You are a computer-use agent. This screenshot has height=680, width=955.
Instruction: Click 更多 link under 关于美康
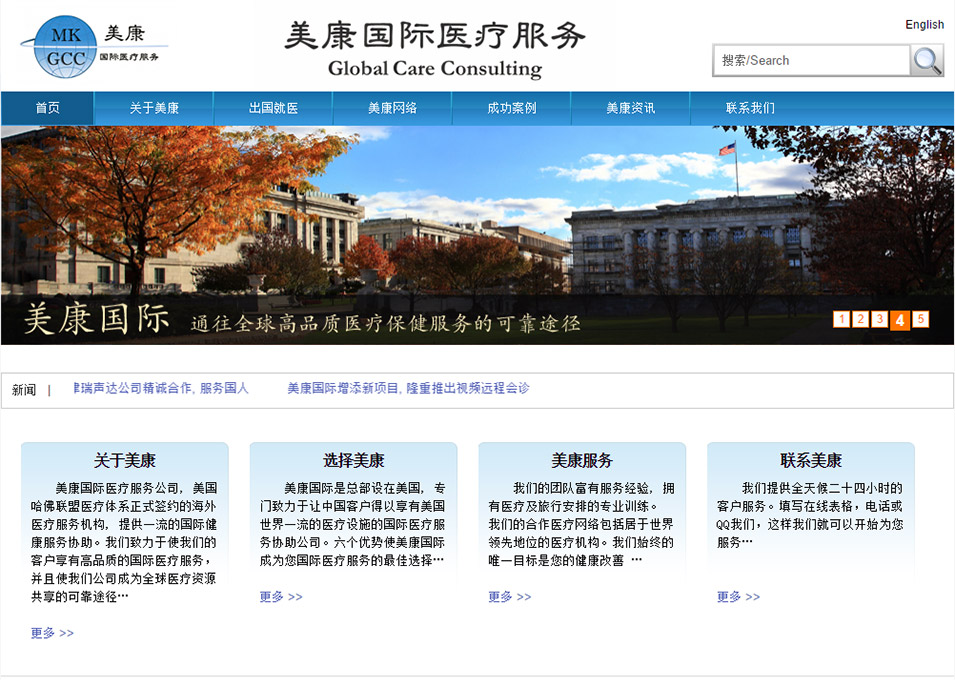click(52, 633)
